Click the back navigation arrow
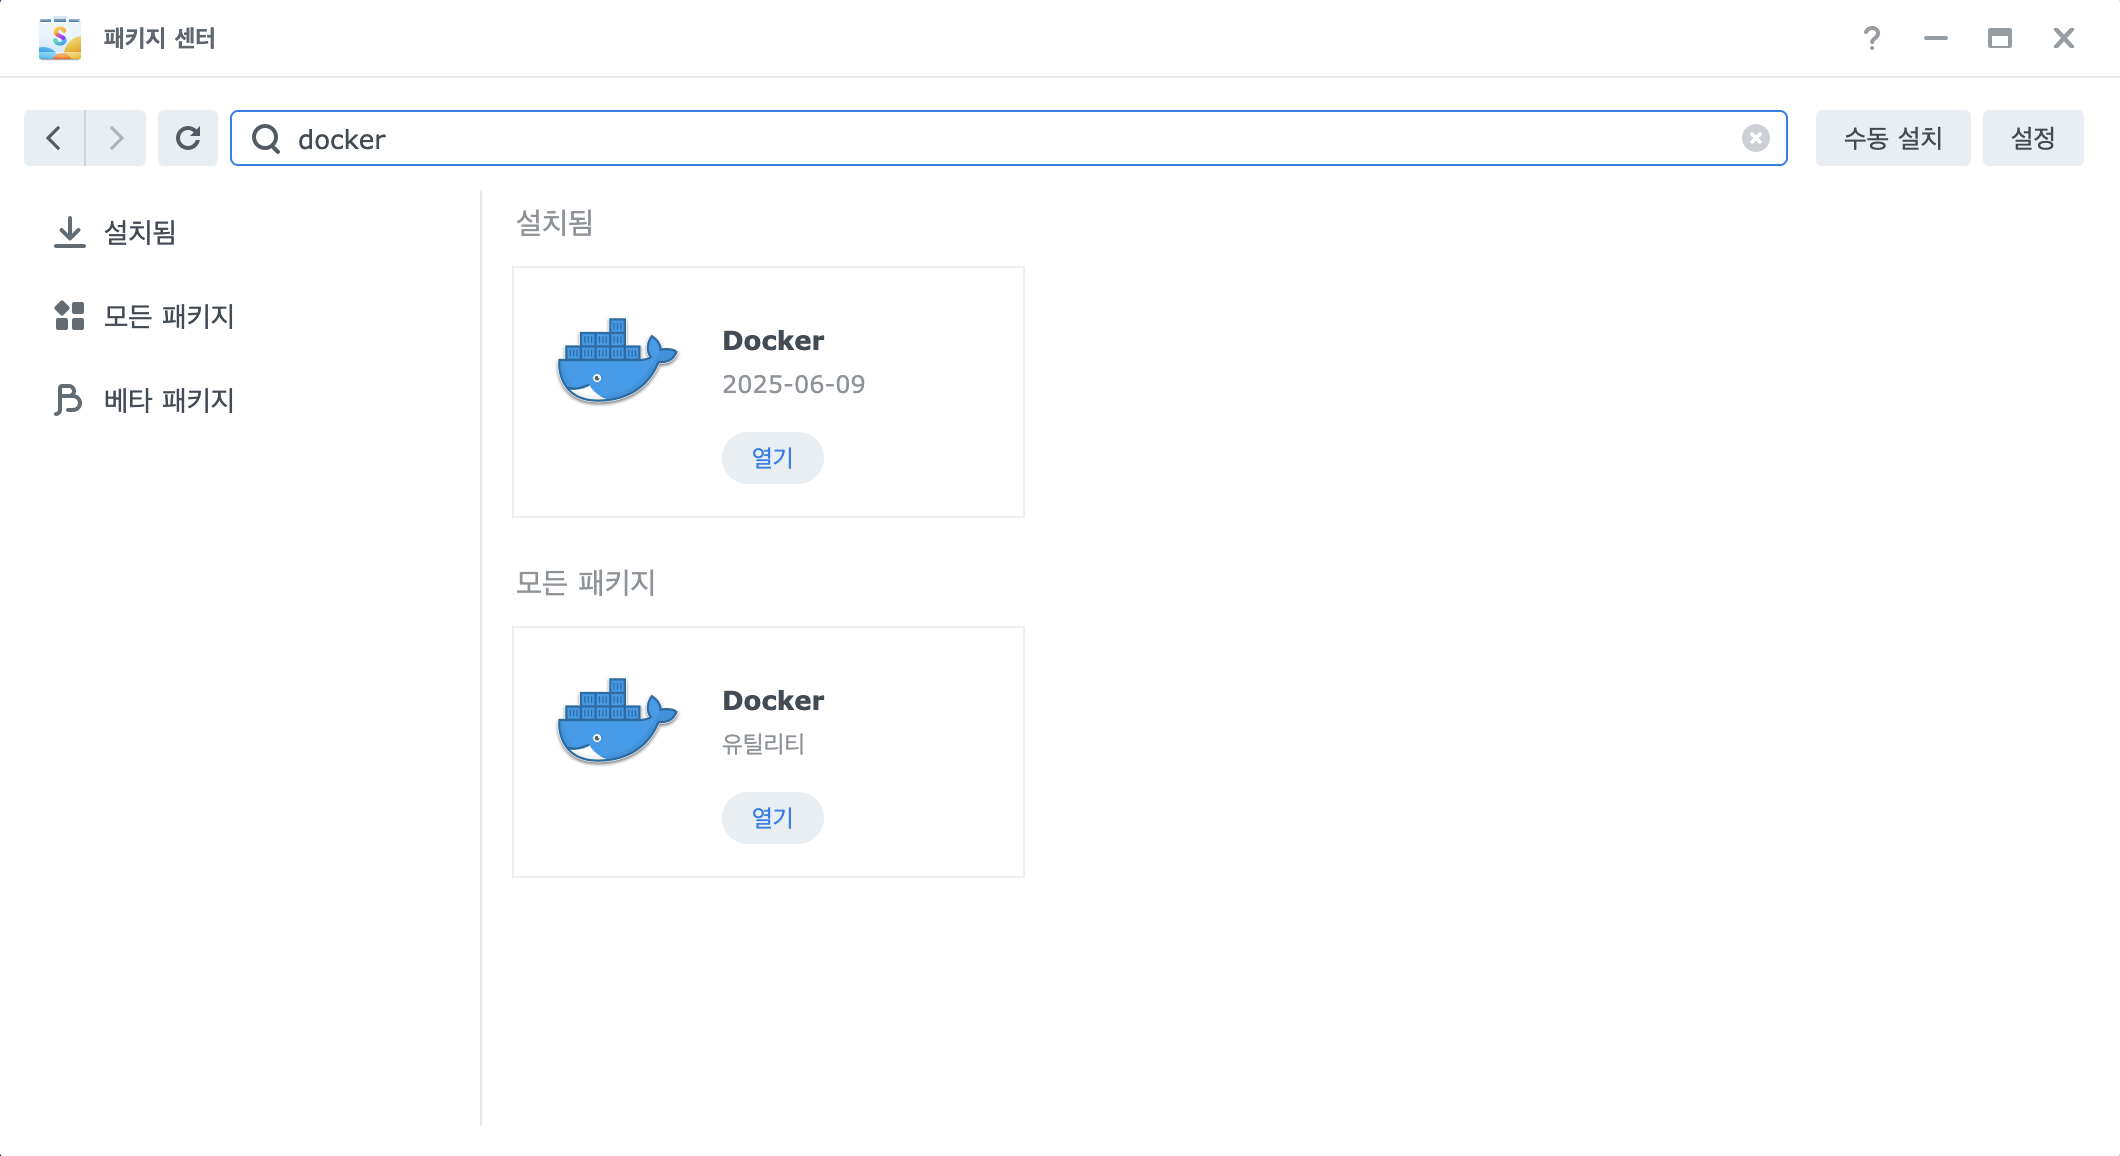Viewport: 2120px width, 1156px height. (54, 138)
